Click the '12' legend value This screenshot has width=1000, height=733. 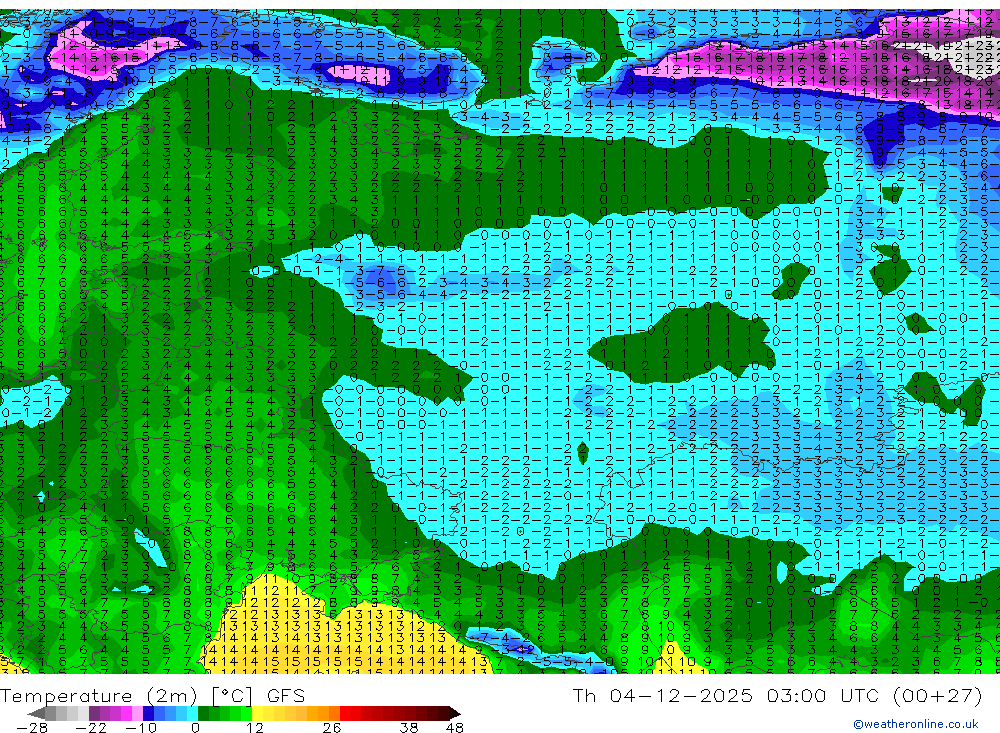click(x=255, y=727)
